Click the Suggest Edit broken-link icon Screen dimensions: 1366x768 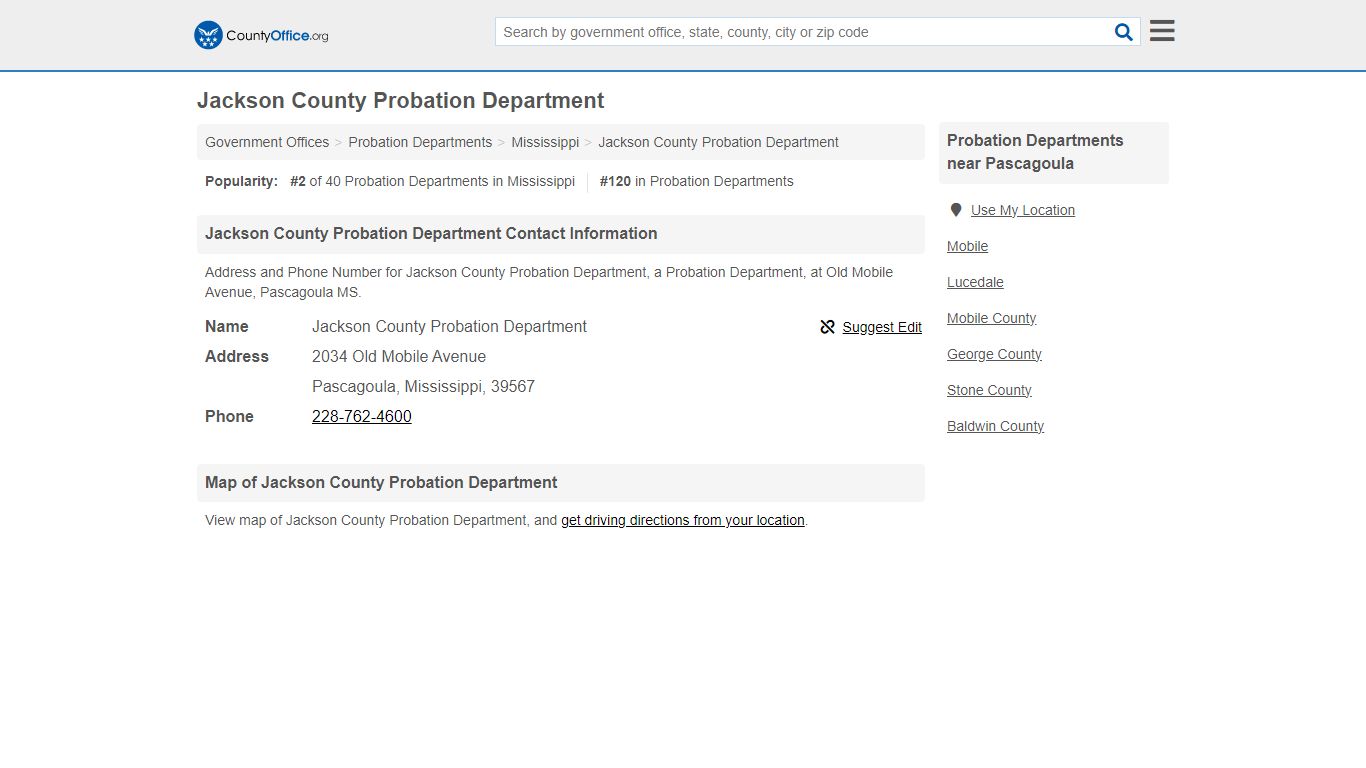click(x=827, y=327)
